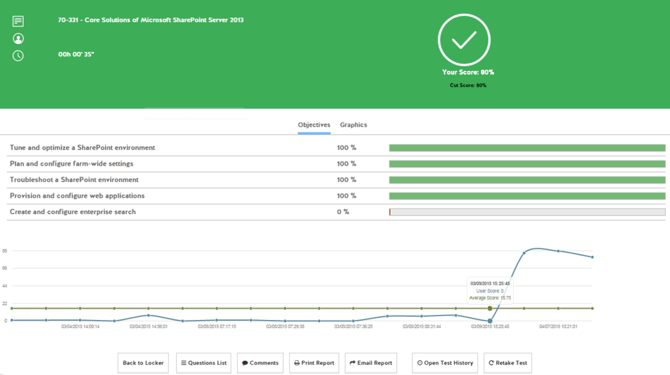Image resolution: width=670 pixels, height=375 pixels.
Task: Select Create and configure enterprise search objective
Action: point(73,212)
